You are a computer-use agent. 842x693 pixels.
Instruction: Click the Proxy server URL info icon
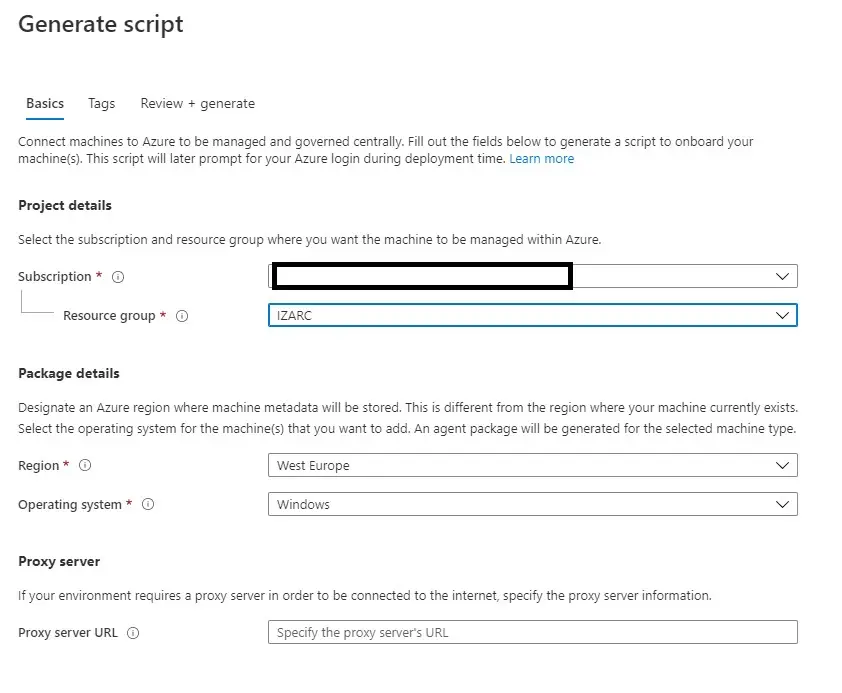coord(133,633)
